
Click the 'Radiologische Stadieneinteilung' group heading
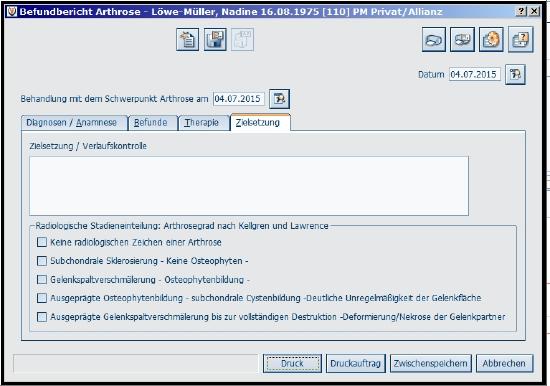pos(182,226)
